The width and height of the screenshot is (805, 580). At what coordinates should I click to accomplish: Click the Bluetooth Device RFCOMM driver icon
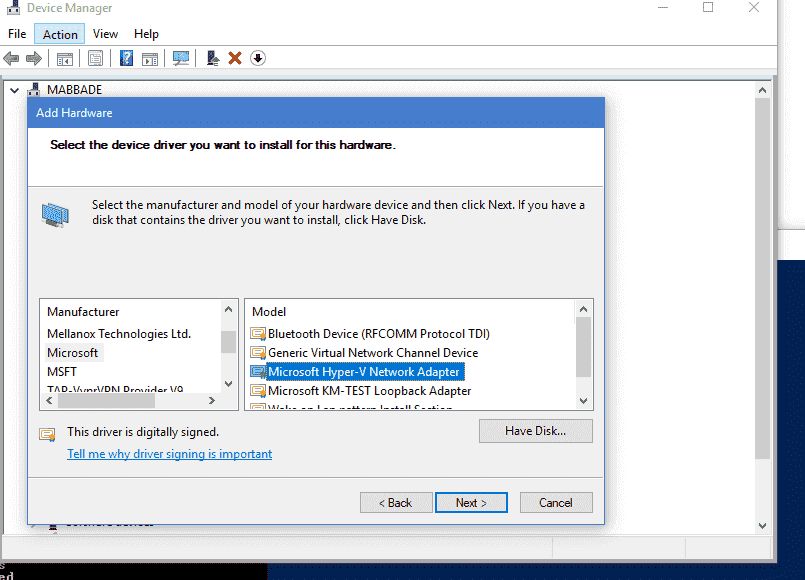[x=258, y=334]
